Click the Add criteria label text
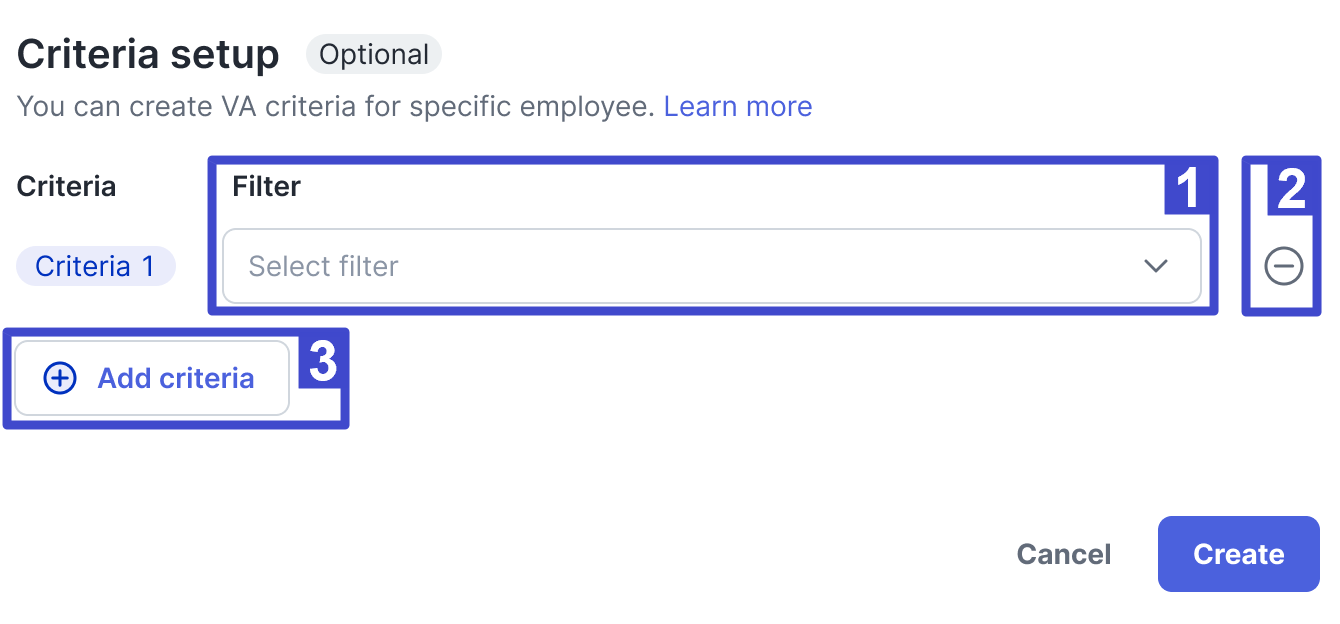Viewport: 1340px width, 624px height. pyautogui.click(x=176, y=378)
